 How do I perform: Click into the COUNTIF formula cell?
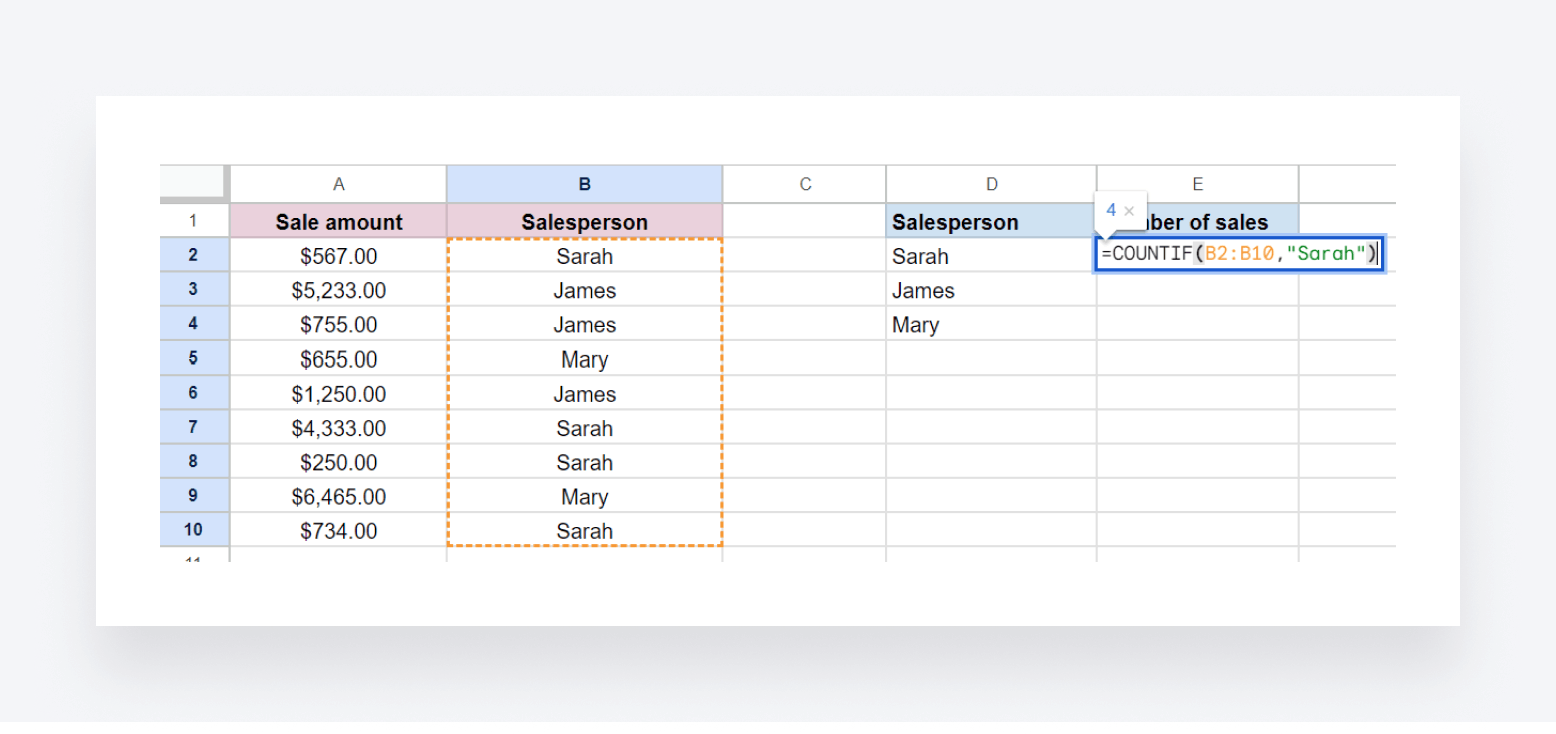(x=1240, y=254)
